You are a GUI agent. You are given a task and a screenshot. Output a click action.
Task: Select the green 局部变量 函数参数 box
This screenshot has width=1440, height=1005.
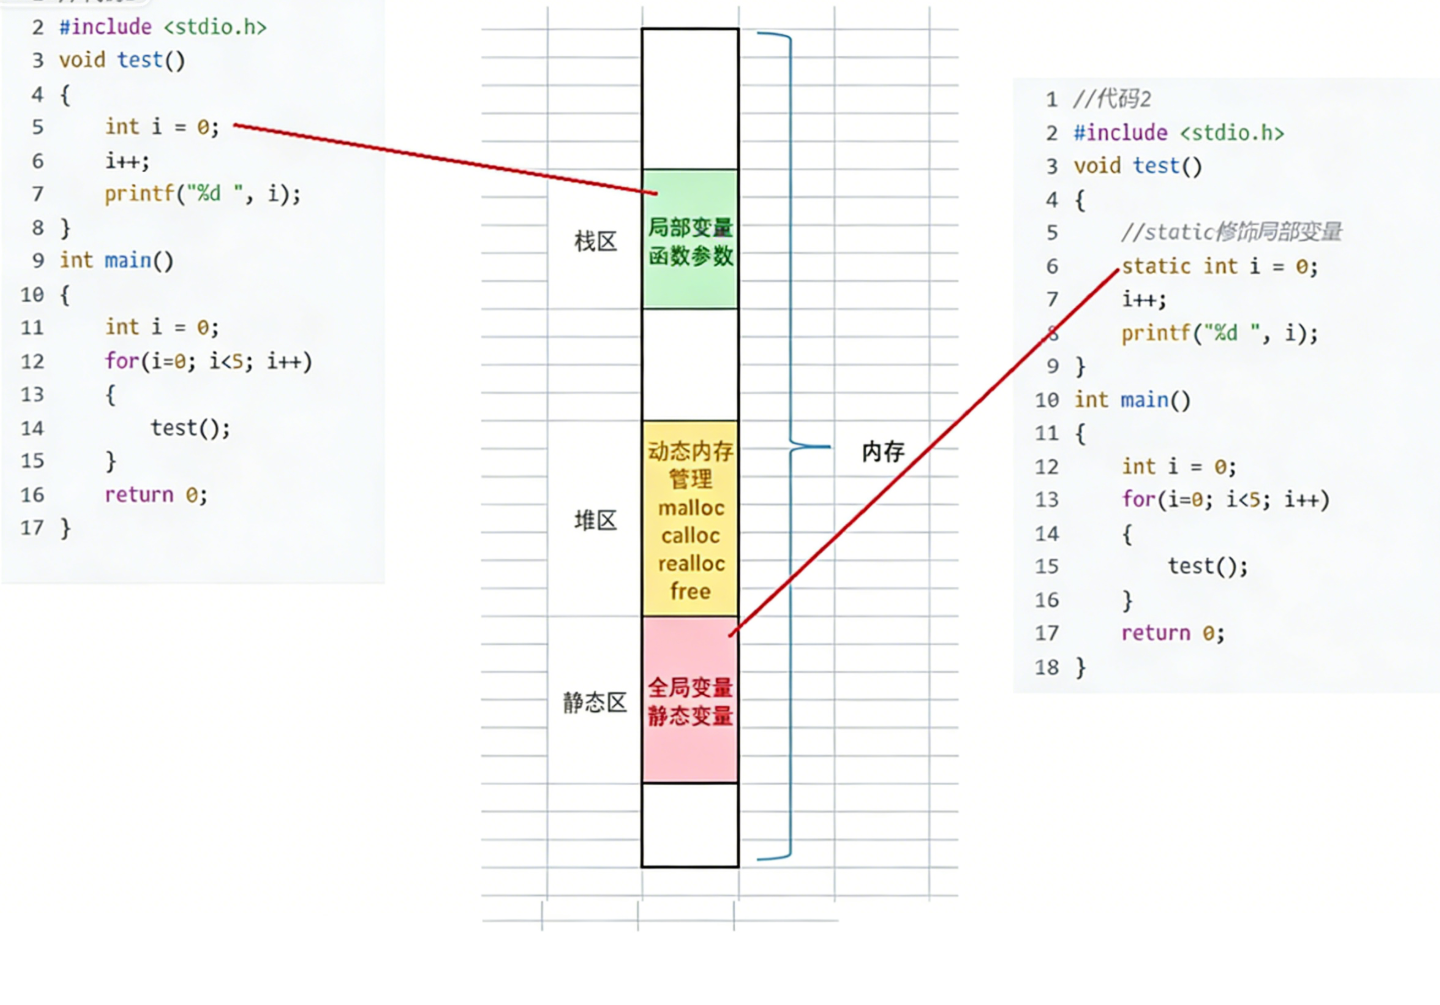[690, 239]
